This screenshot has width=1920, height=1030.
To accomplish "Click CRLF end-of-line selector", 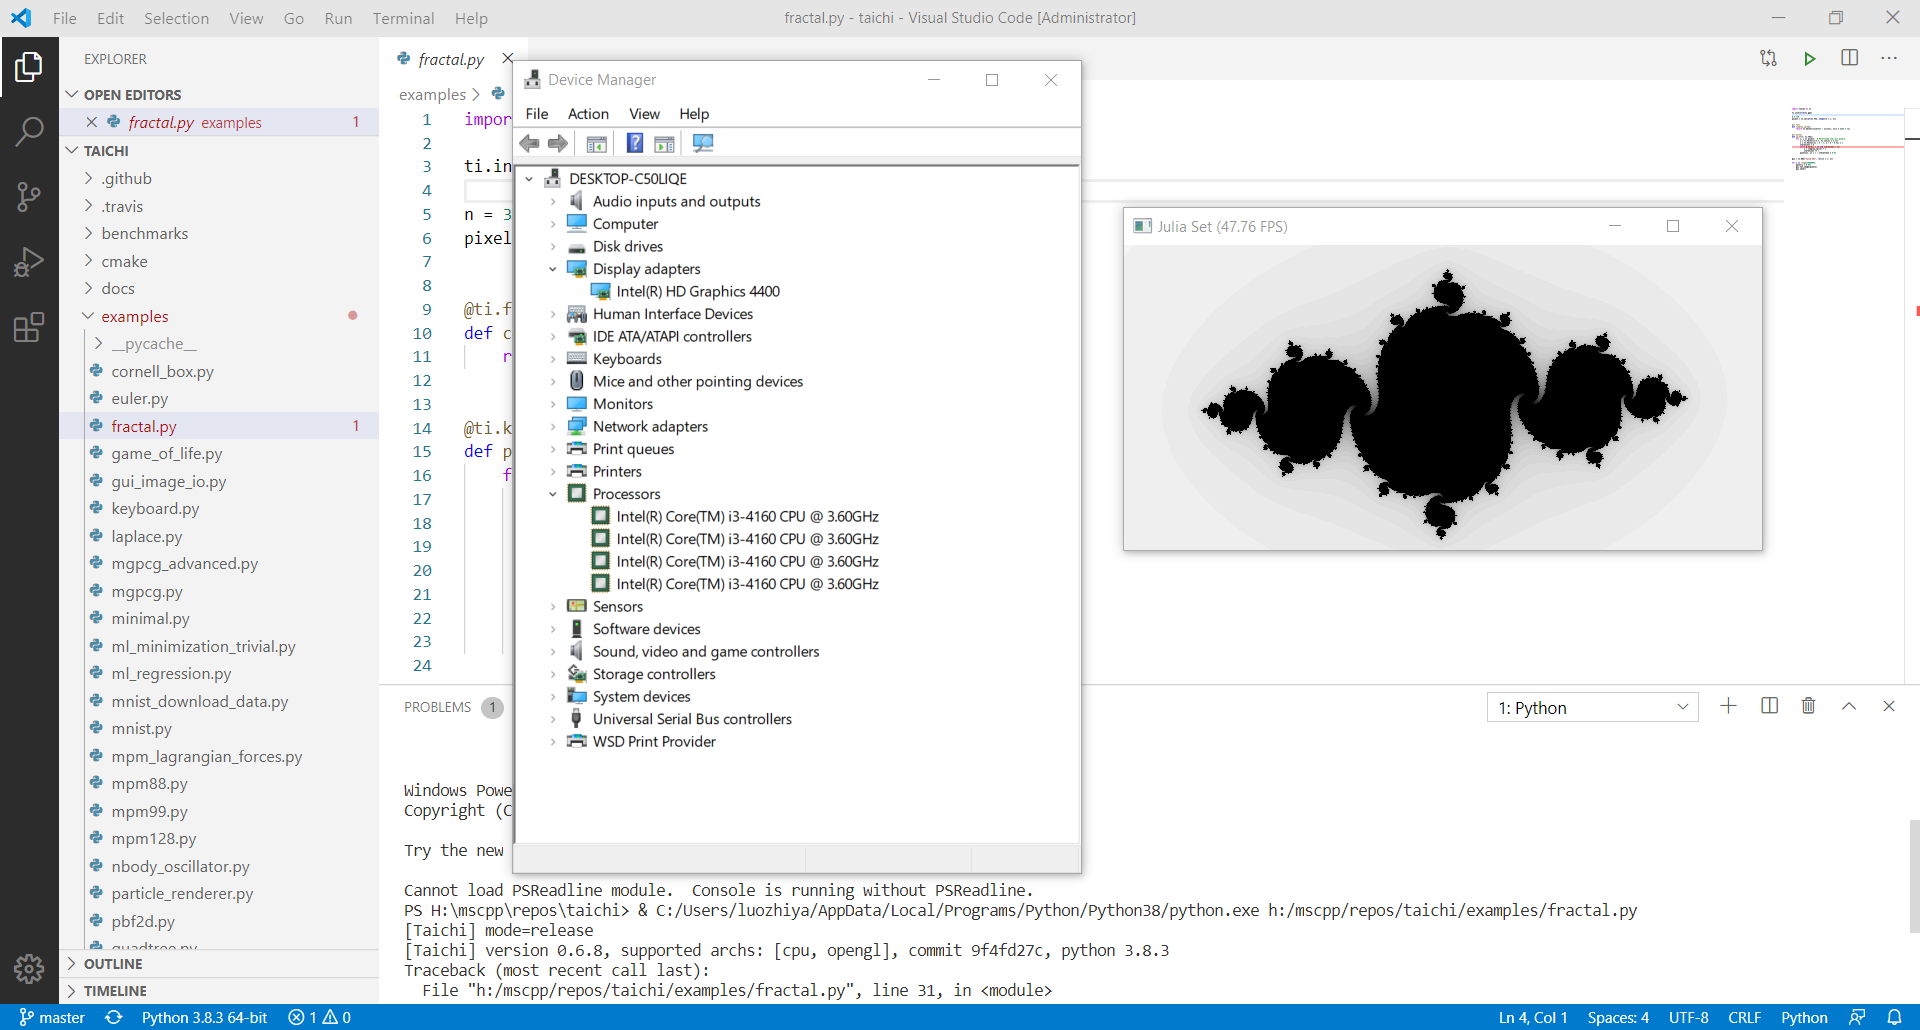I will 1744,1017.
